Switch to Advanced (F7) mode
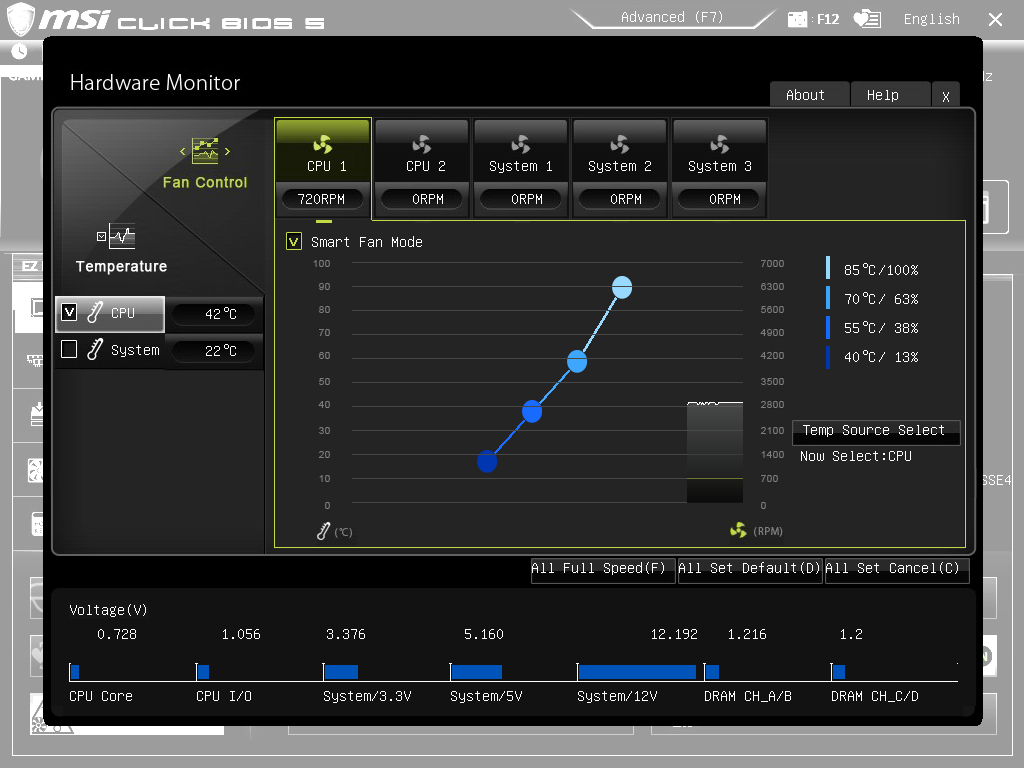Image resolution: width=1024 pixels, height=768 pixels. tap(672, 18)
